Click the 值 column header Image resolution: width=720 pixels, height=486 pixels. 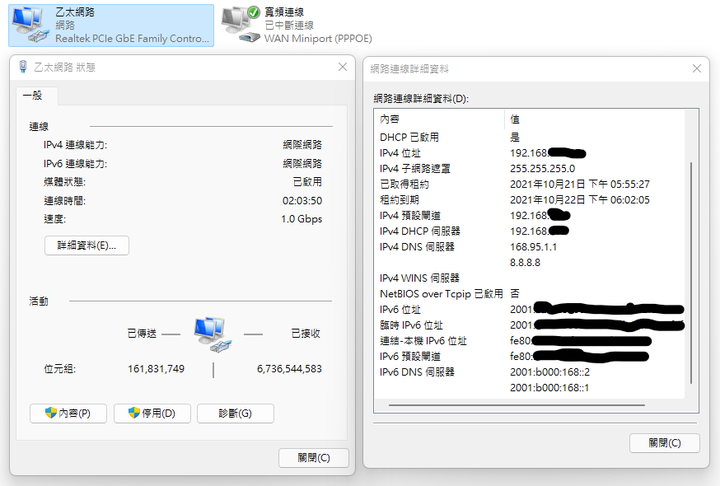coord(595,119)
